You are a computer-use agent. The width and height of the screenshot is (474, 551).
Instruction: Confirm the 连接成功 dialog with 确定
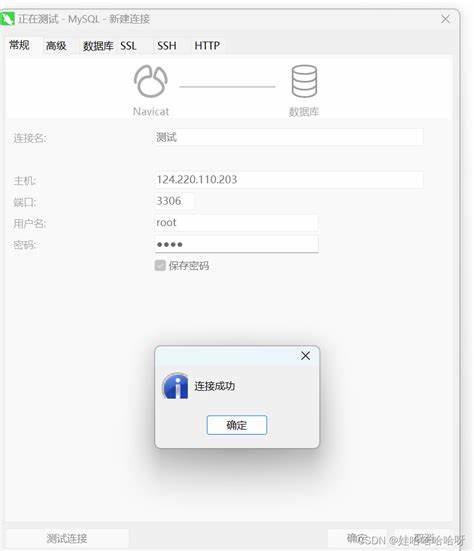point(237,425)
